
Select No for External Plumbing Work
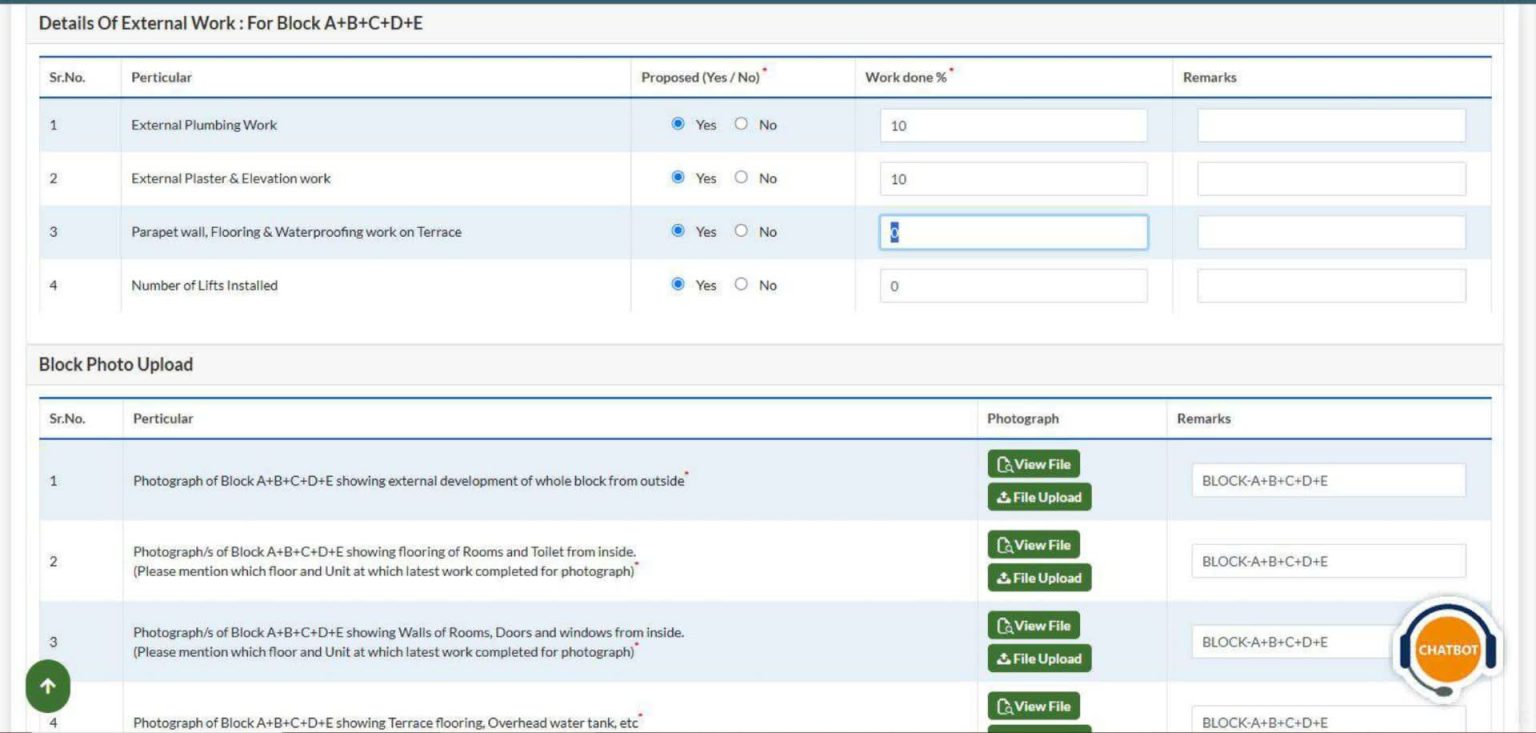tap(741, 124)
